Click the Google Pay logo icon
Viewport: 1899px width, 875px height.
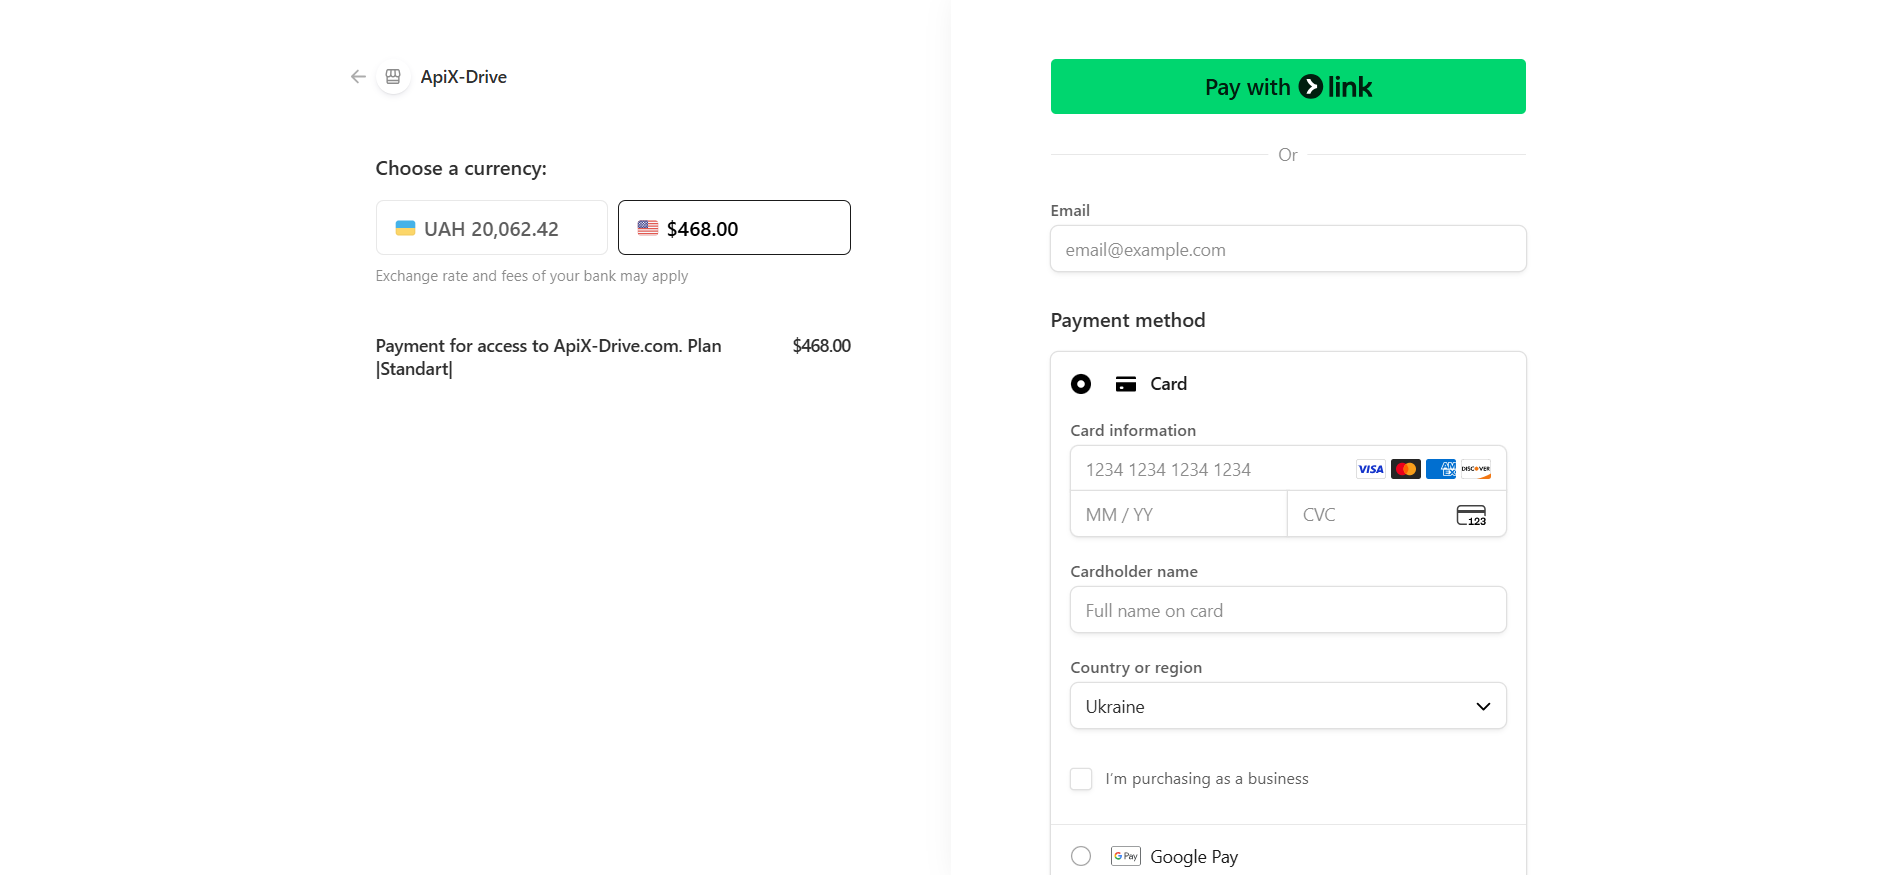click(x=1126, y=856)
